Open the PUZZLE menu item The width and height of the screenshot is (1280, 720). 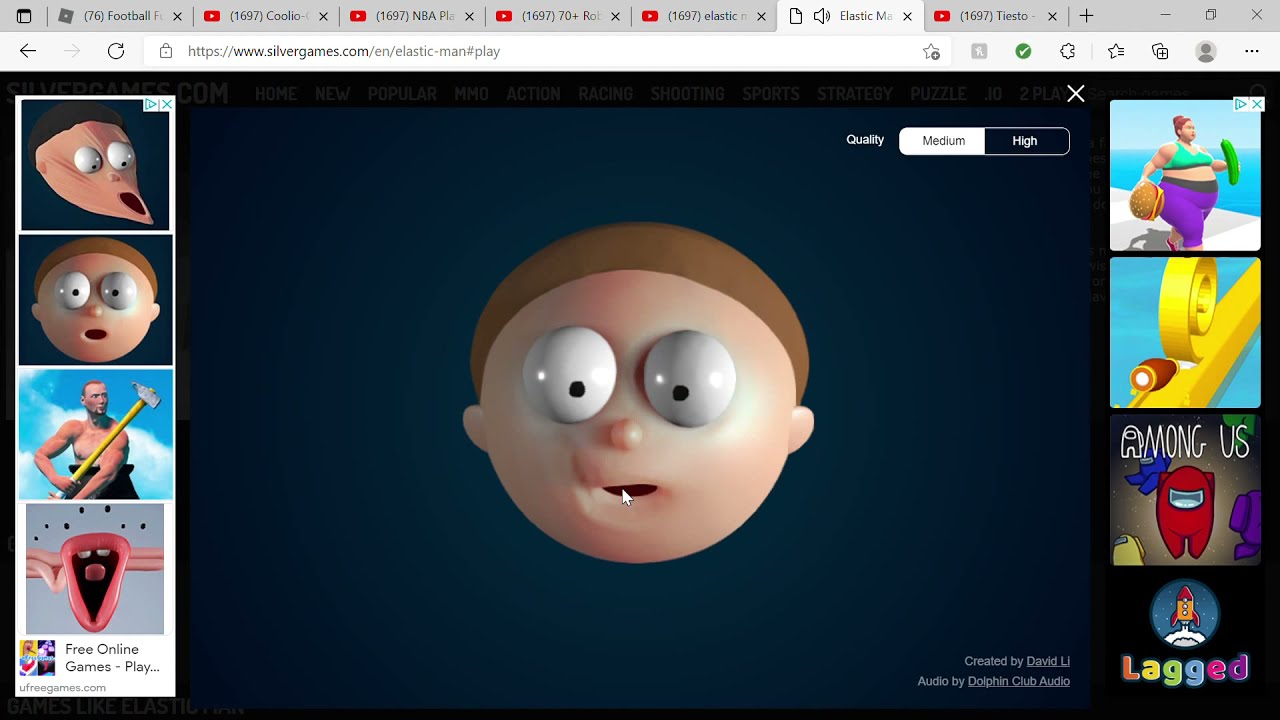pyautogui.click(x=938, y=94)
